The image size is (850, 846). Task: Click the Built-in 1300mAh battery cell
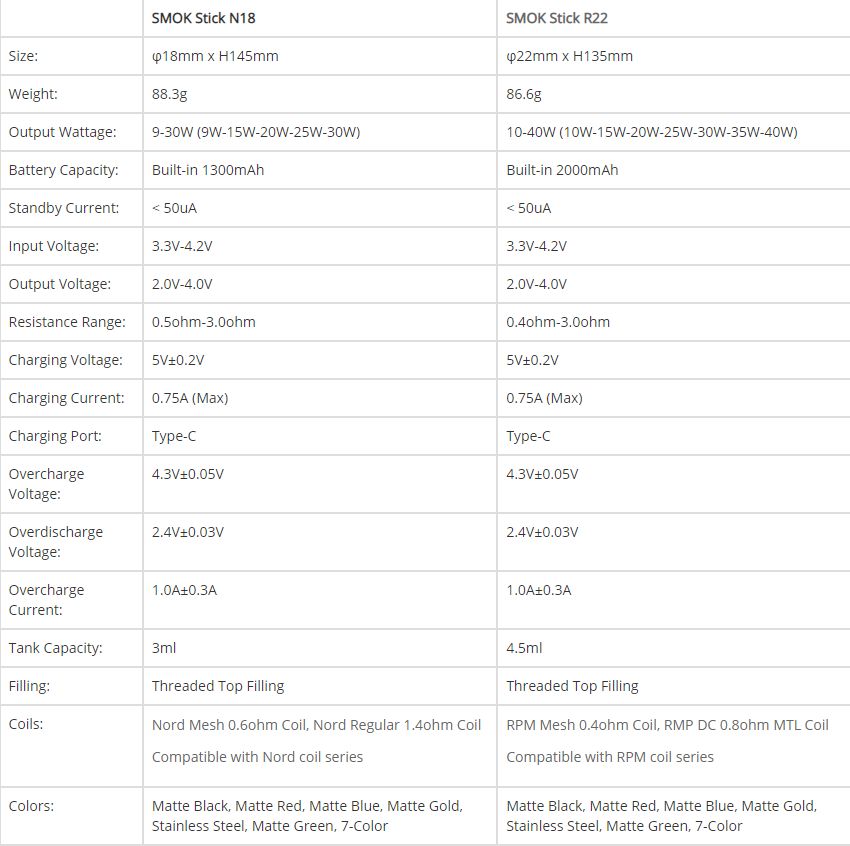[208, 170]
